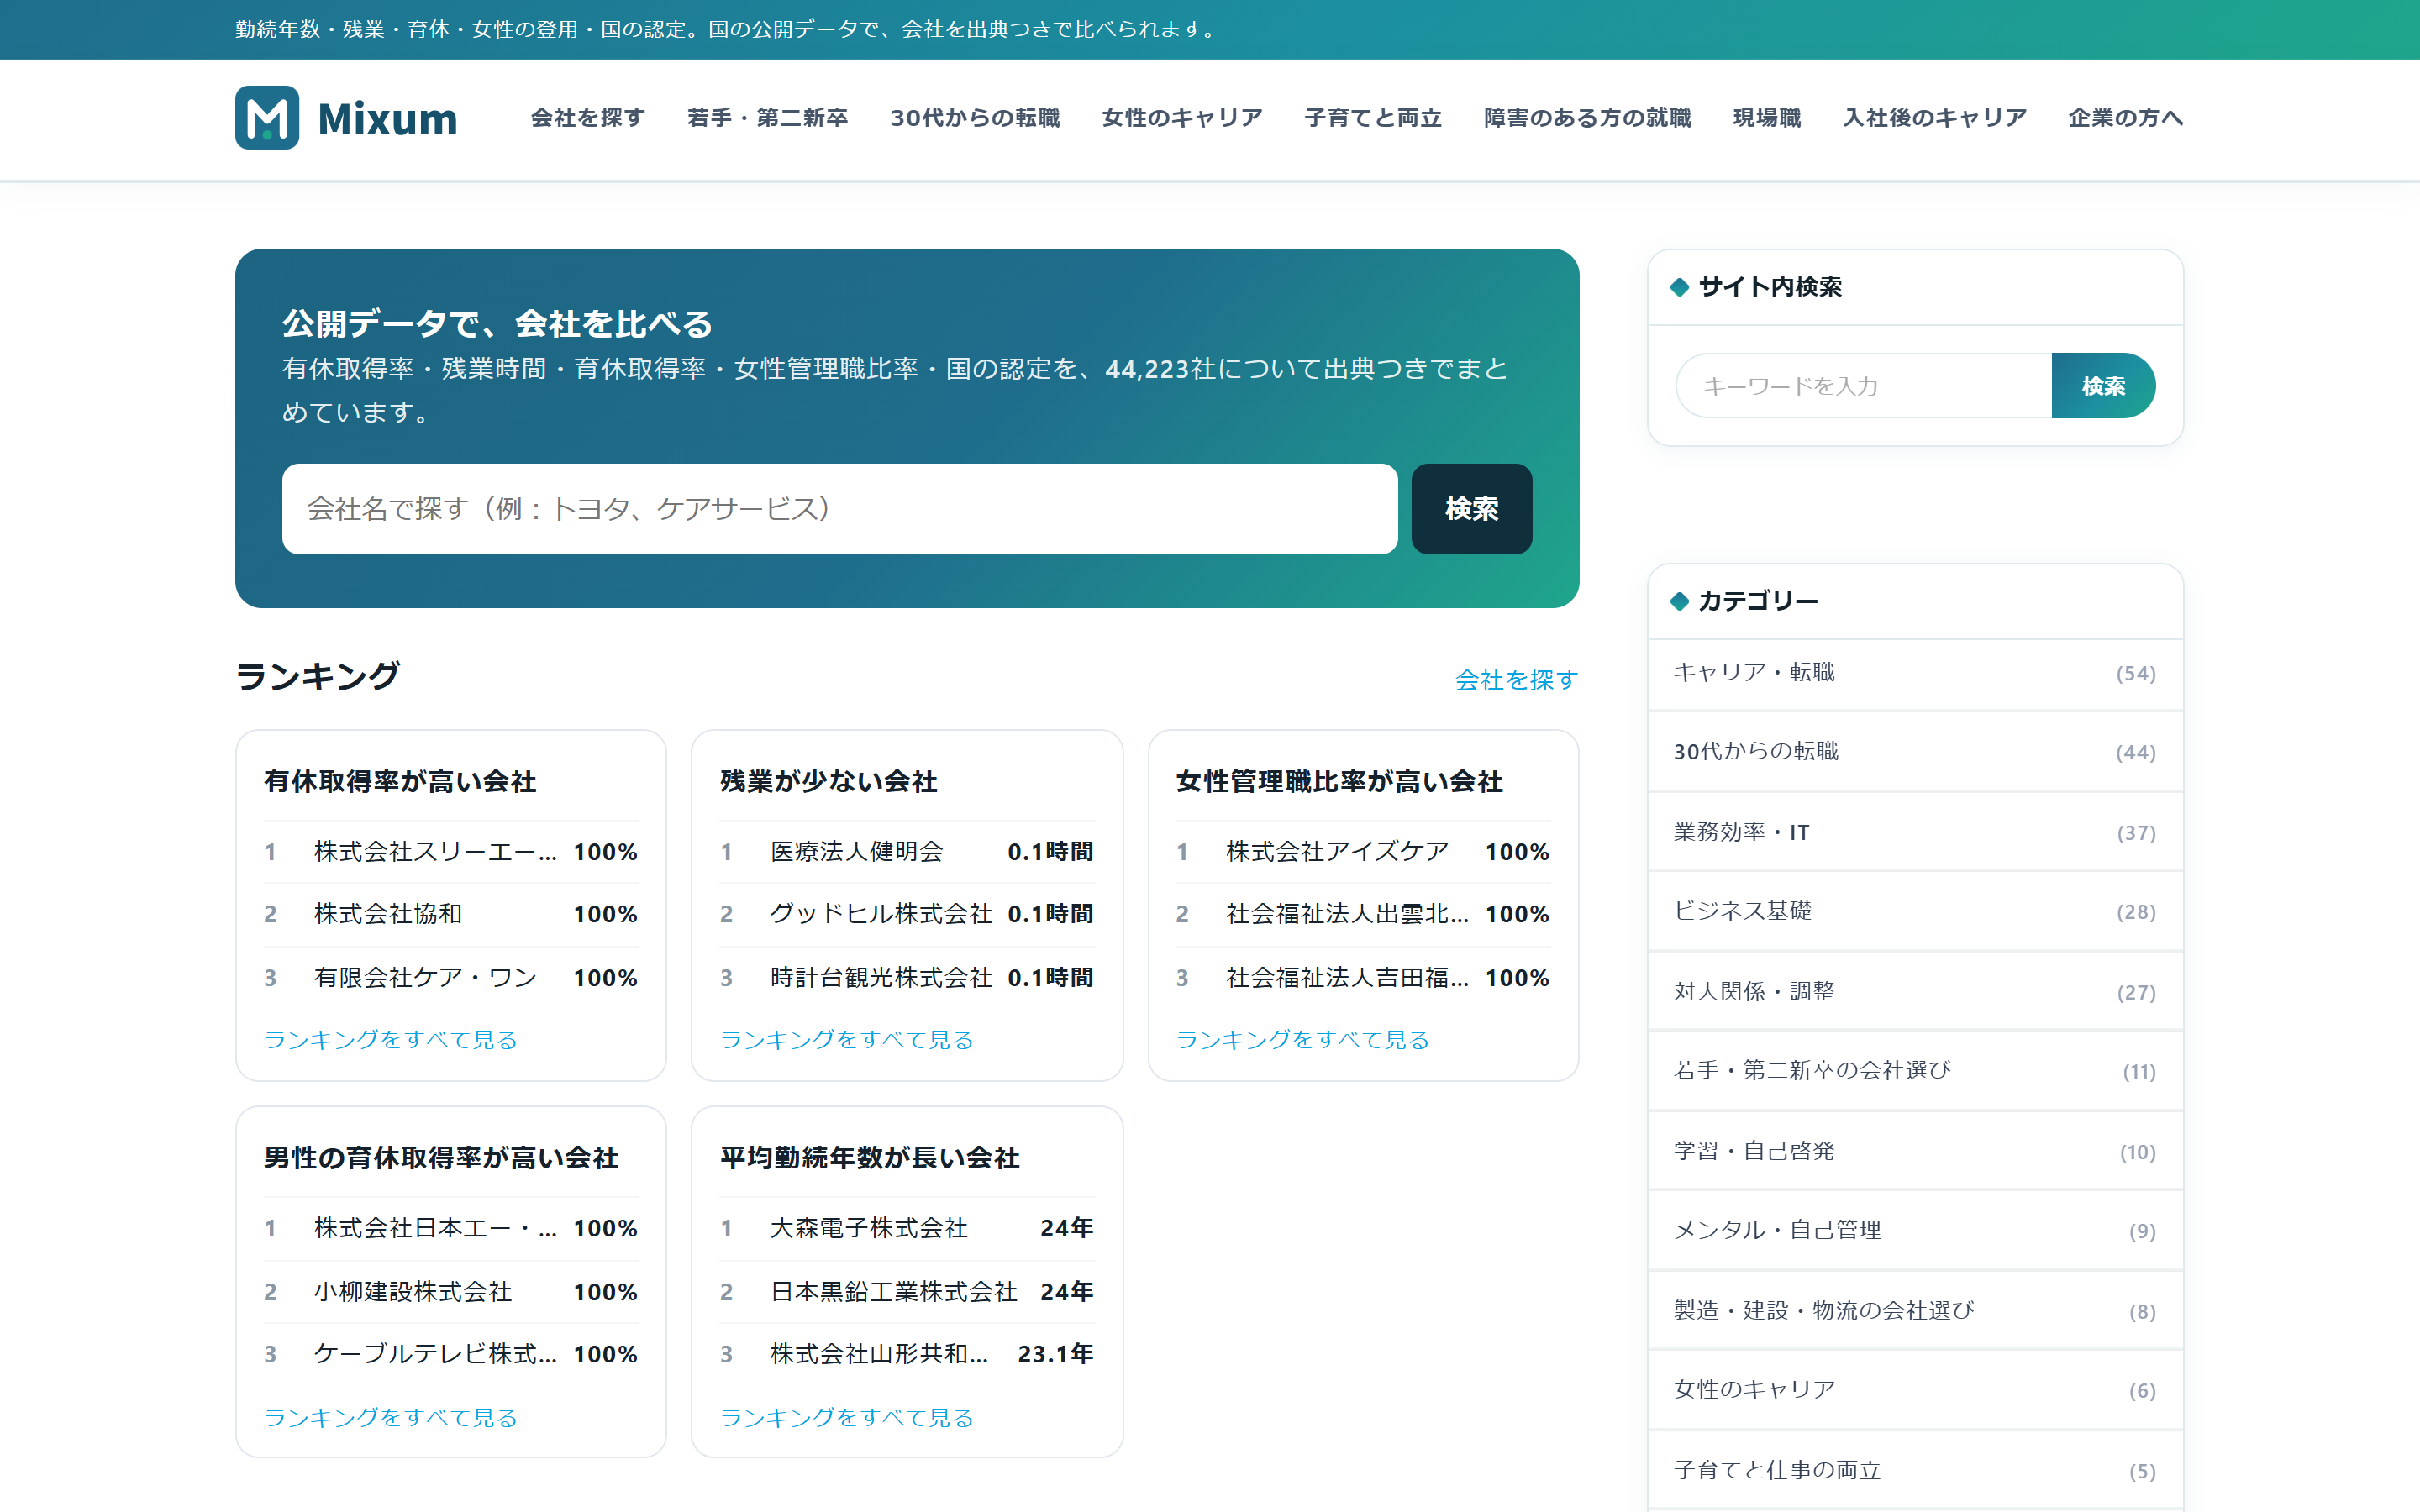Viewport: 2420px width, 1512px height.
Task: Select 現場職 in the header menu
Action: [1767, 118]
